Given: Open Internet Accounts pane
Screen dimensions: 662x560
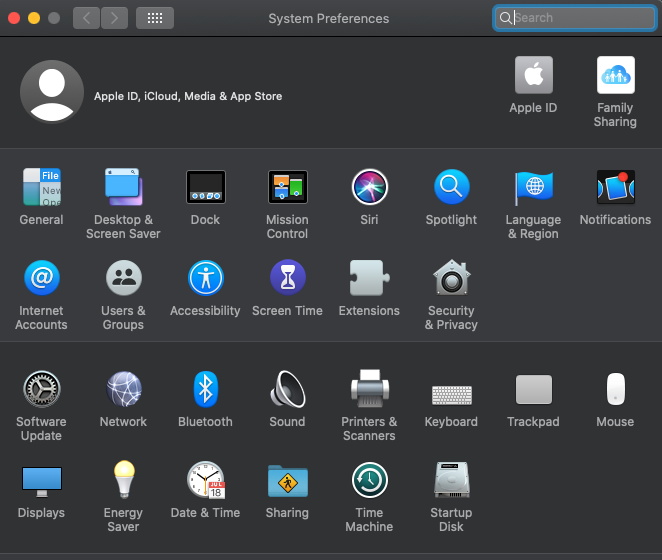Looking at the screenshot, I should [41, 278].
